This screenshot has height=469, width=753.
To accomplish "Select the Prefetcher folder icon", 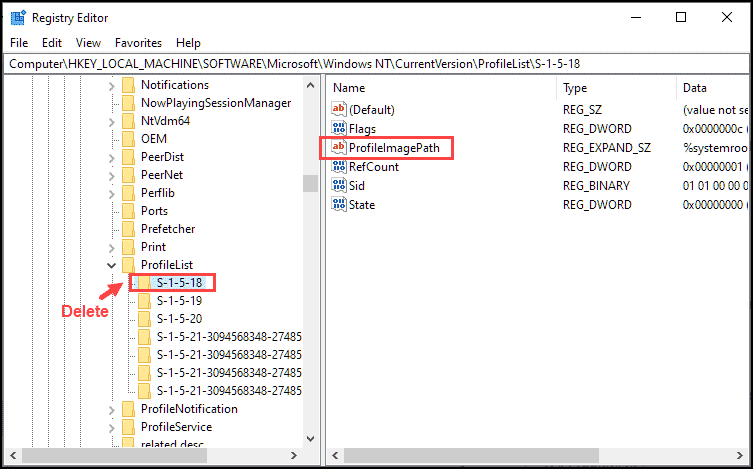I will pyautogui.click(x=128, y=229).
